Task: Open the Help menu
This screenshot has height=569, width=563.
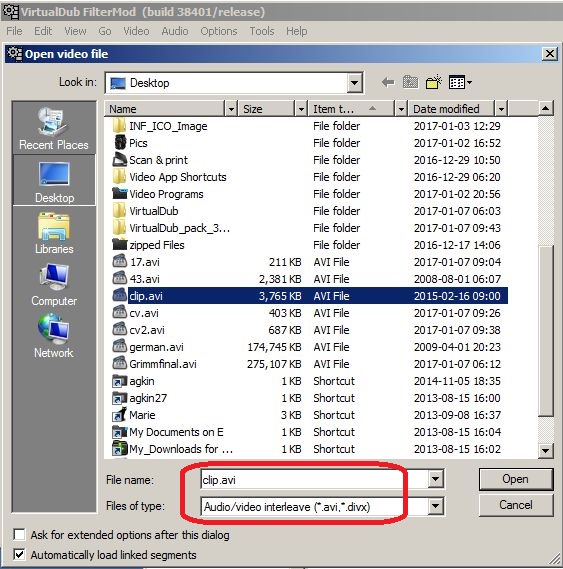Action: (296, 31)
